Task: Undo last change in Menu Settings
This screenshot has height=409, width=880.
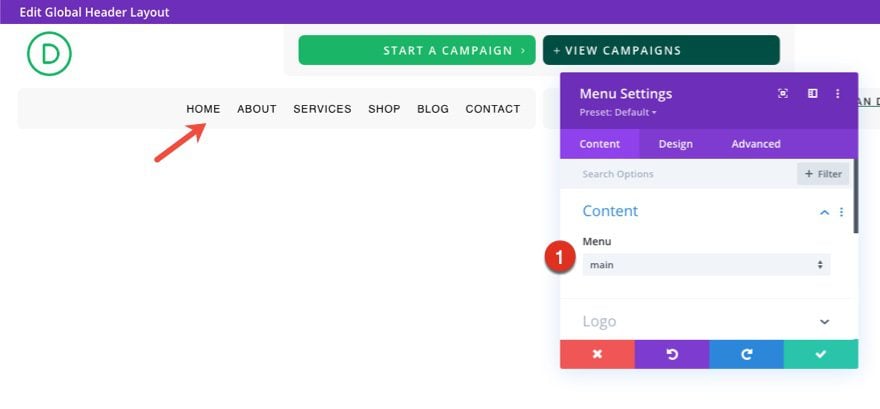Action: coord(672,354)
